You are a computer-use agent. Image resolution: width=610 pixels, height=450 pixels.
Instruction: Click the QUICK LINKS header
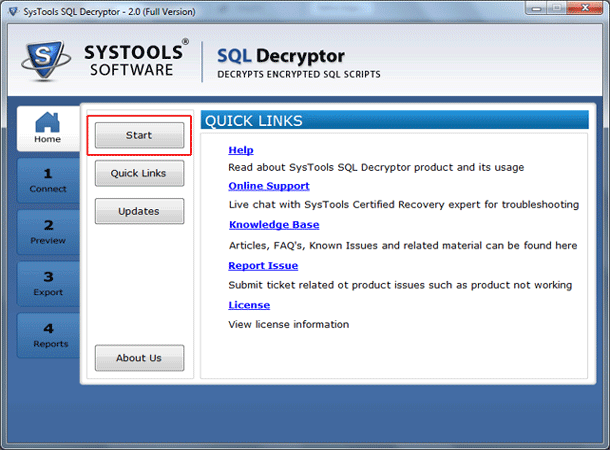394,120
